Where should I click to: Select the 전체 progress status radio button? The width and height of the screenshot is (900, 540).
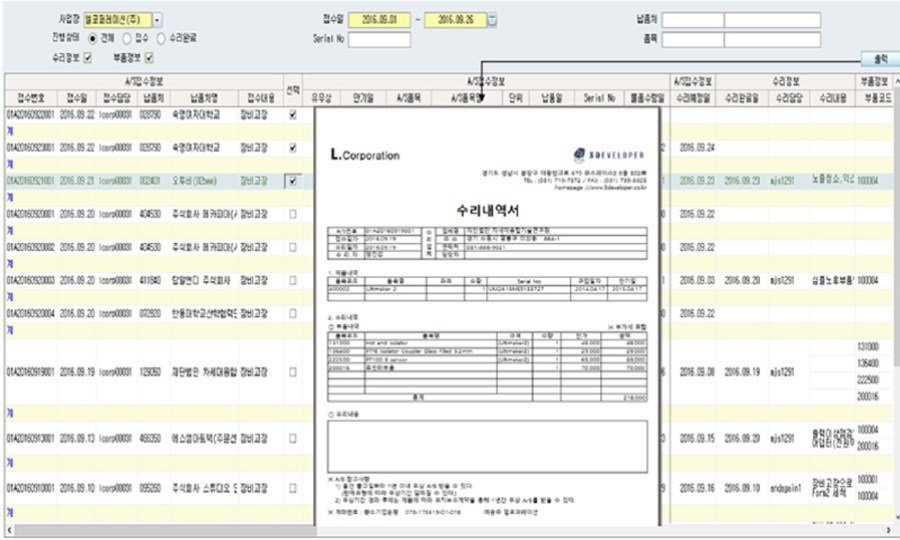92,38
